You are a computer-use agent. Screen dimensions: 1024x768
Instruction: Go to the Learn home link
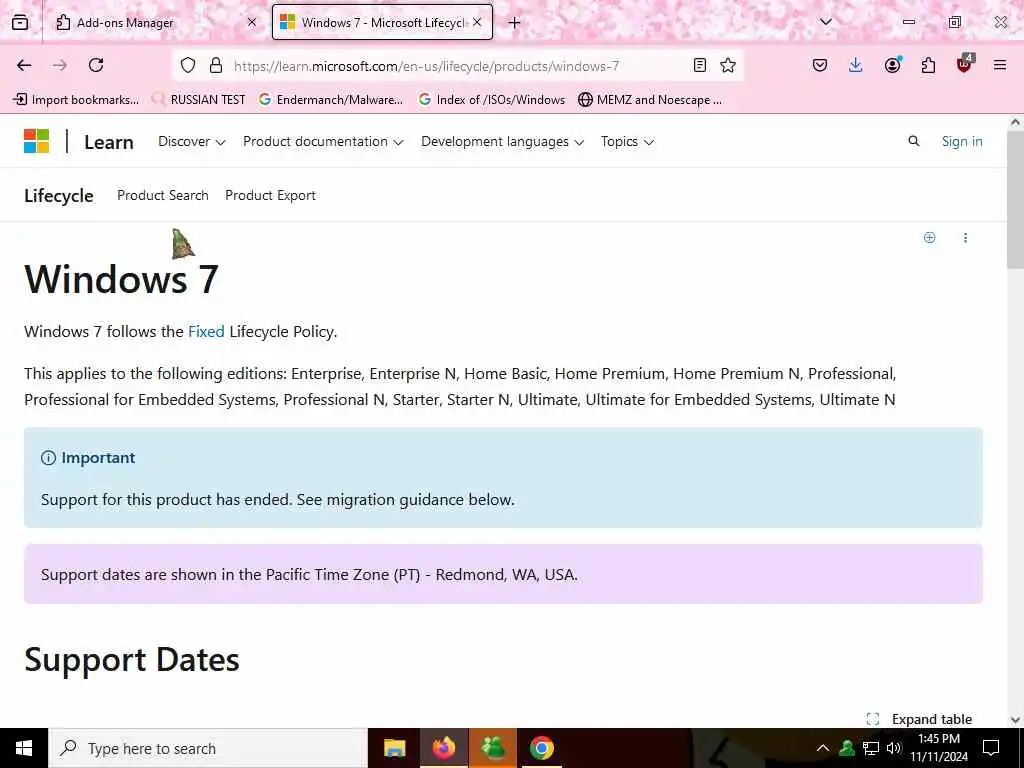pos(108,142)
